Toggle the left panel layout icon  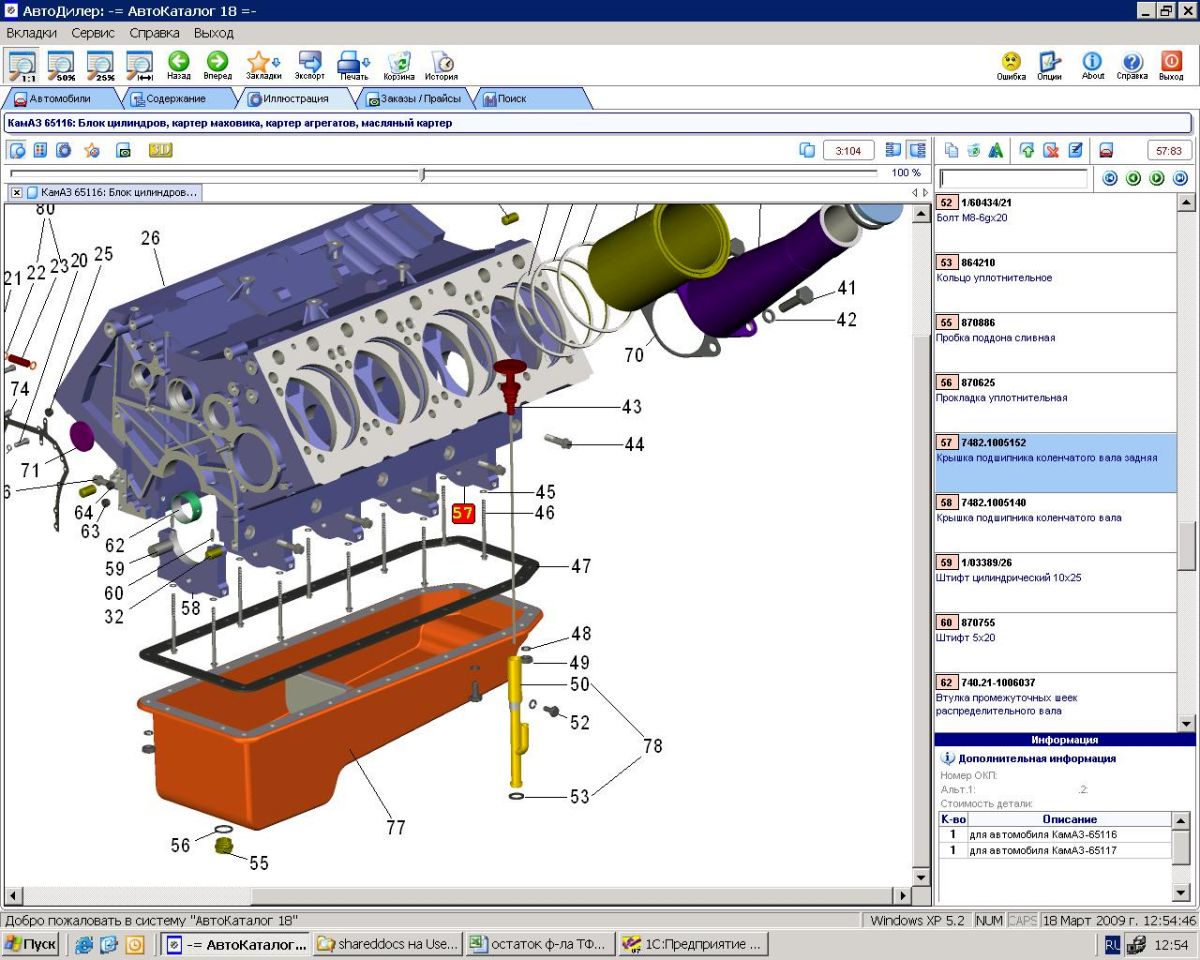coord(895,151)
